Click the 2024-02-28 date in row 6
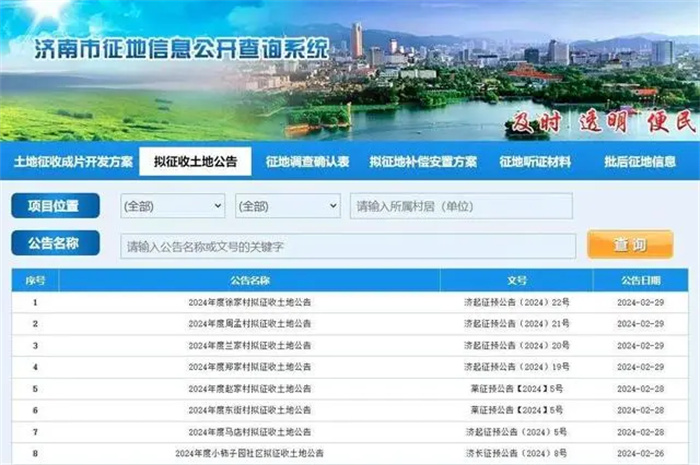700x465 pixels. 641,410
